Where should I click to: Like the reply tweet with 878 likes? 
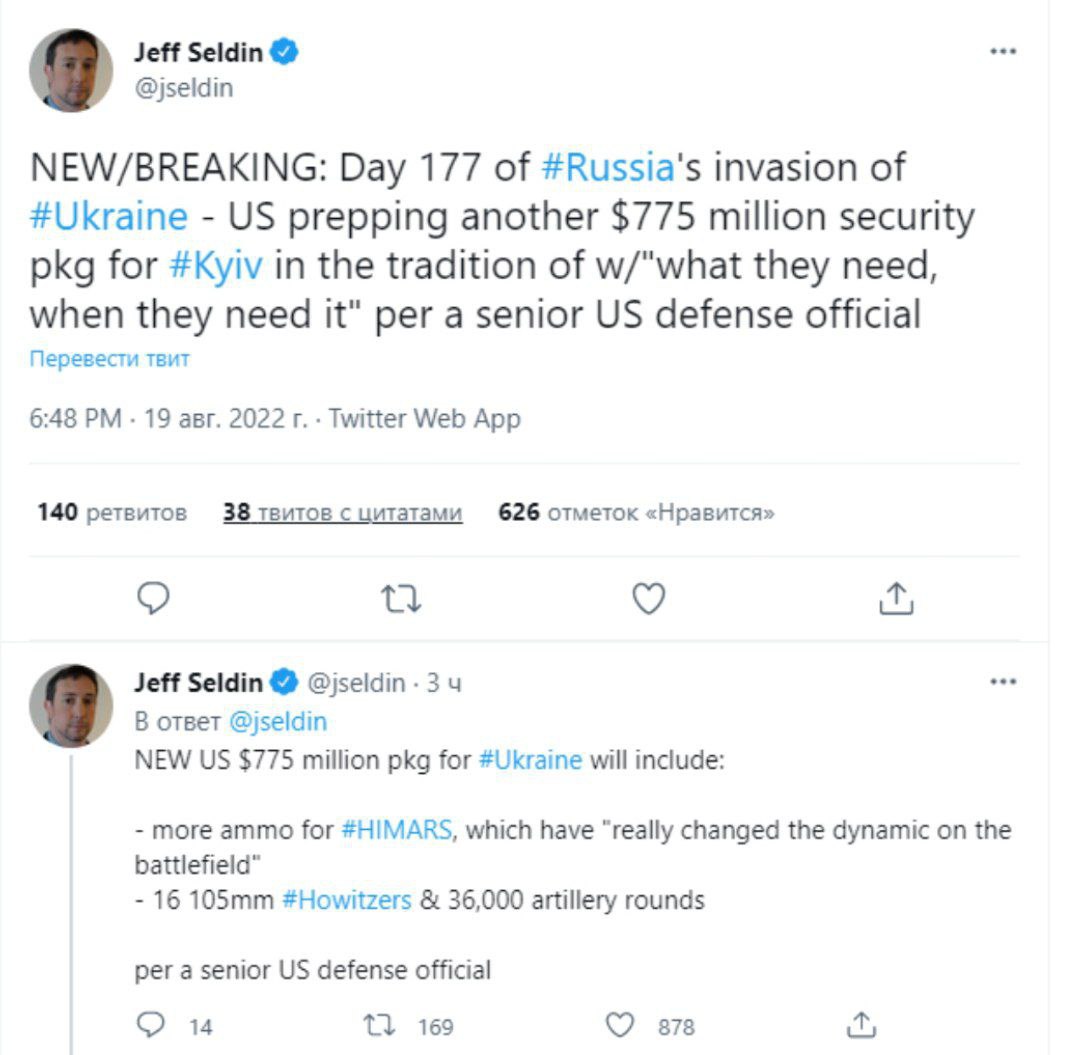(619, 1025)
